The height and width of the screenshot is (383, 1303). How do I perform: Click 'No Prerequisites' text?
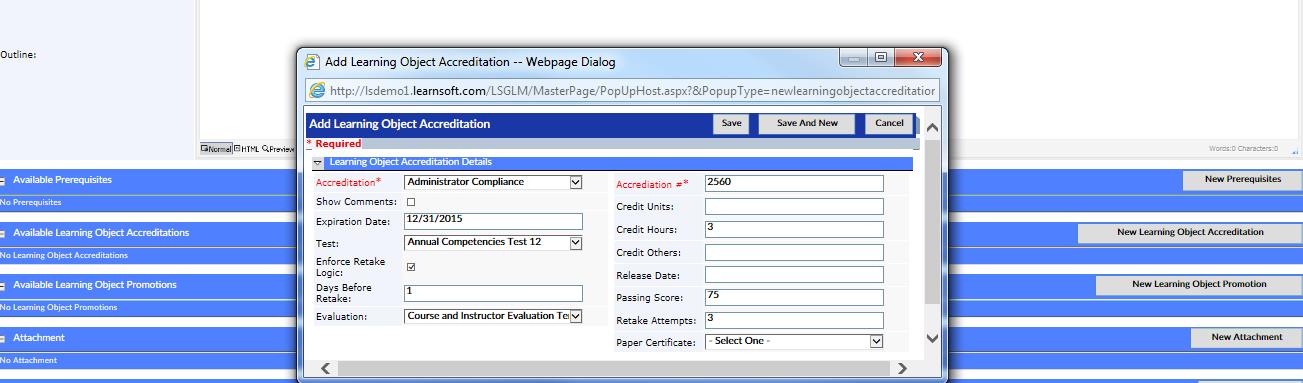31,202
